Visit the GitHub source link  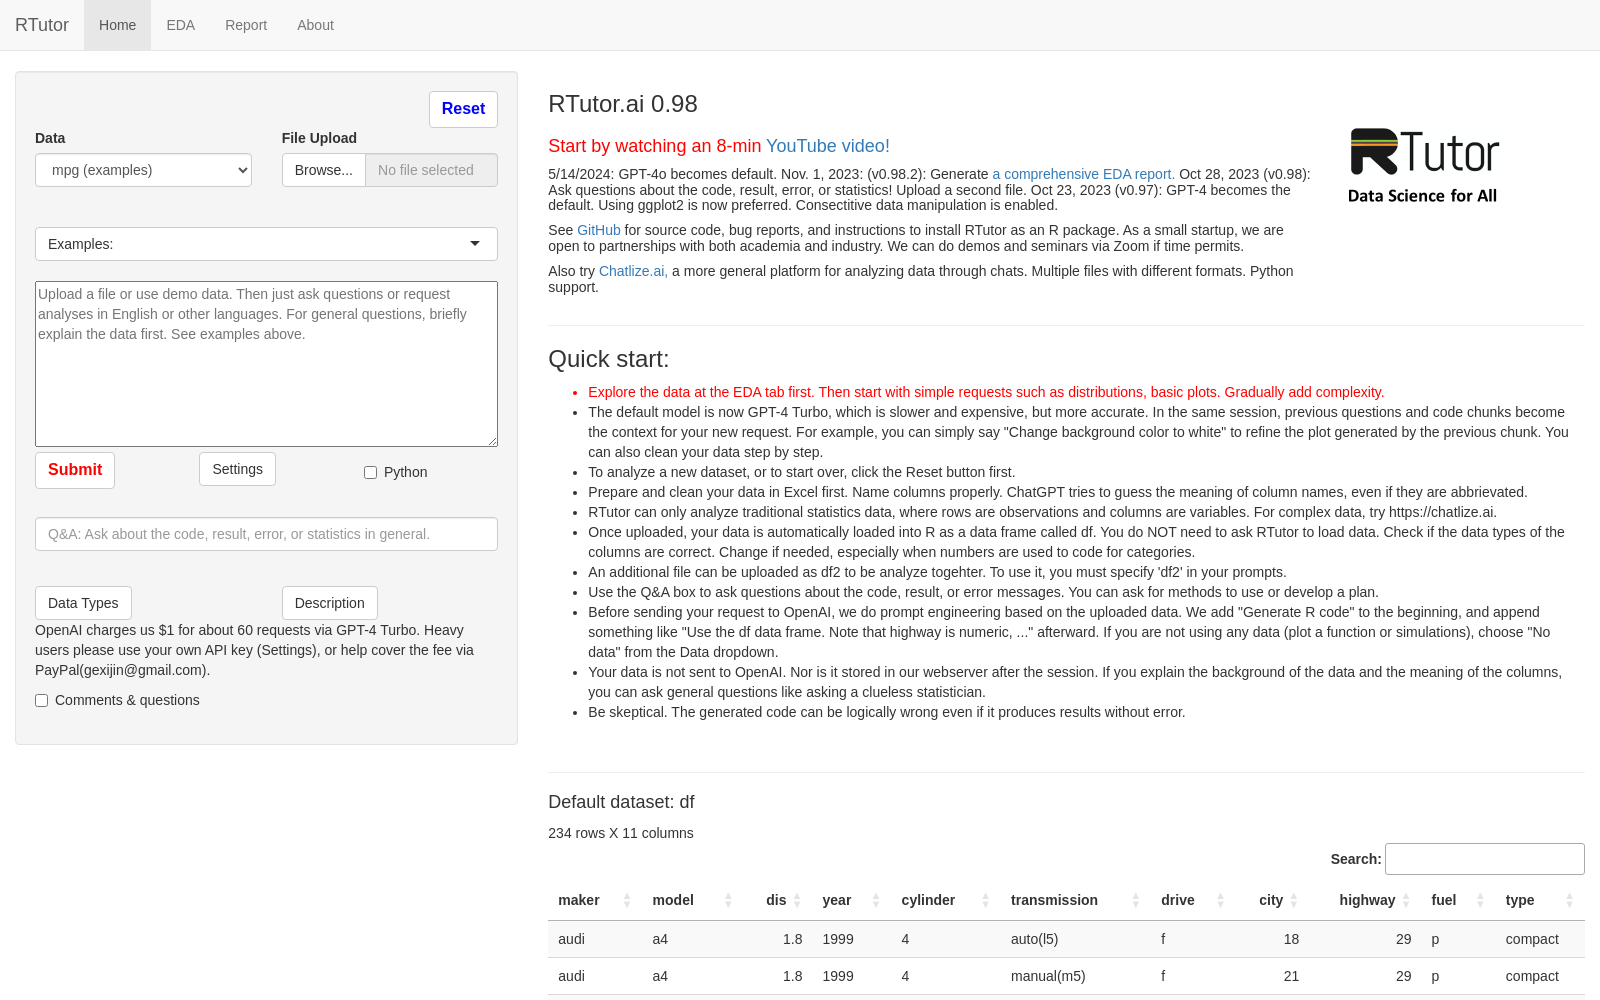click(x=598, y=230)
